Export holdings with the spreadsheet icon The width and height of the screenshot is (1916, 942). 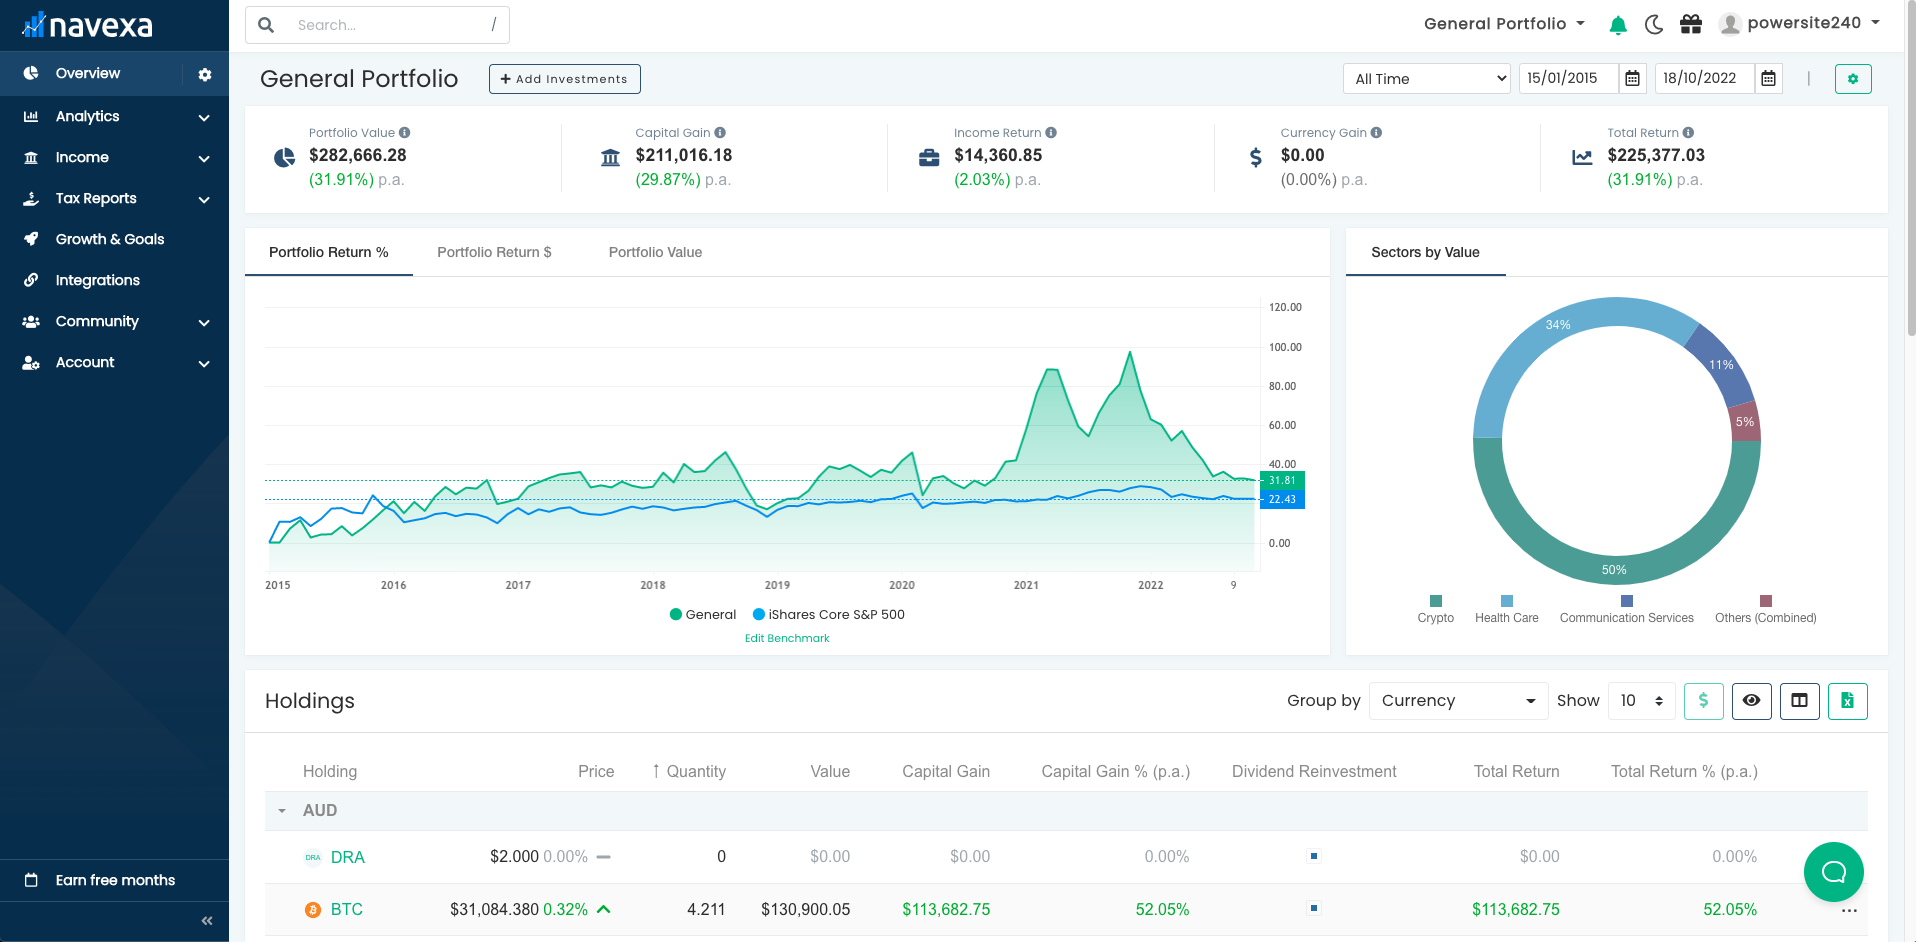point(1847,701)
